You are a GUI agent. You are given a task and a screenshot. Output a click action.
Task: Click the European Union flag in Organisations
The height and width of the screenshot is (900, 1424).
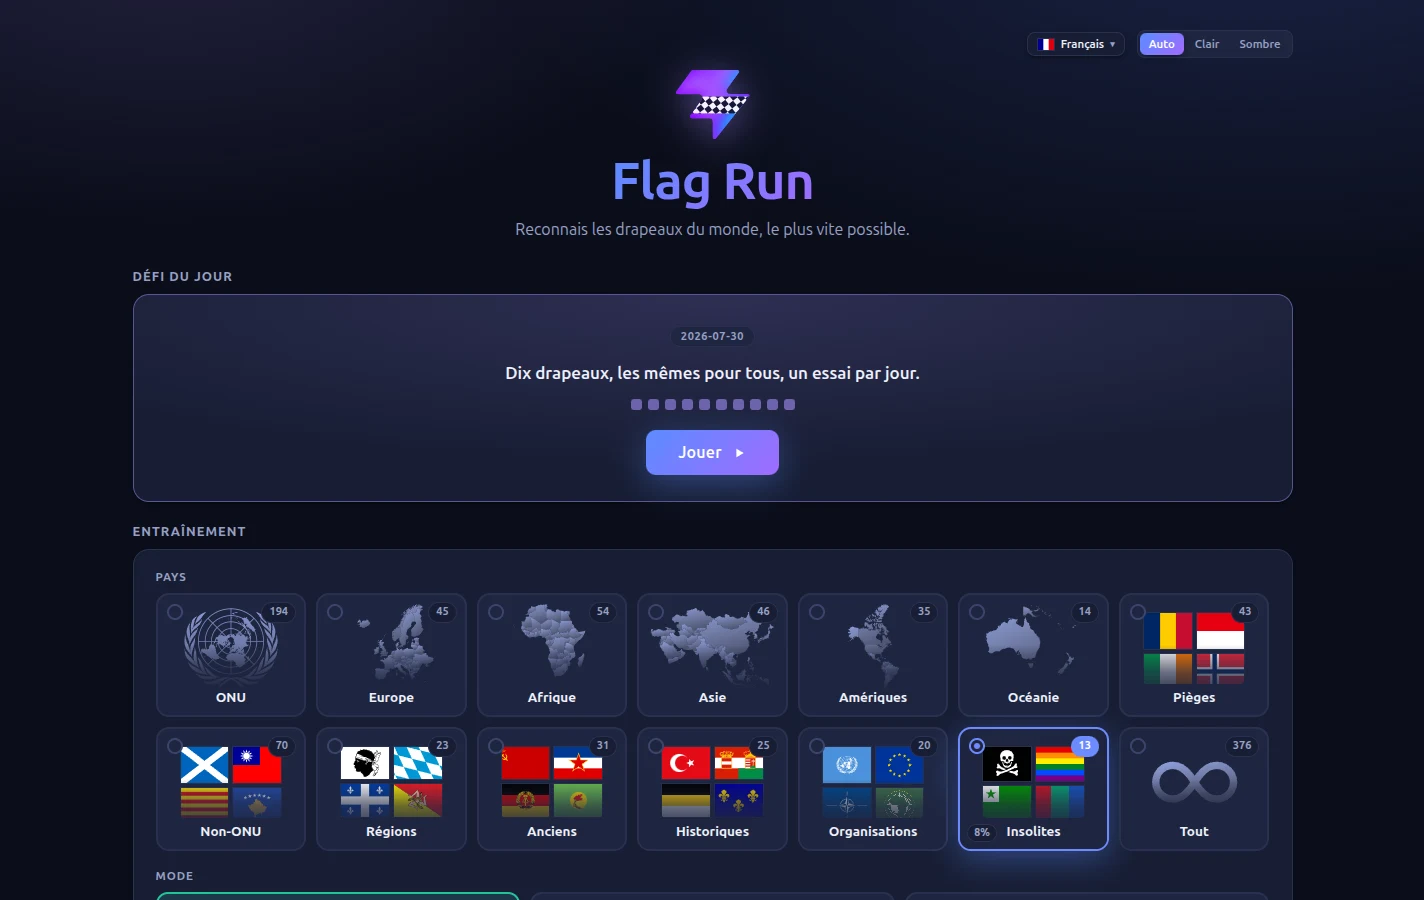[x=899, y=765]
